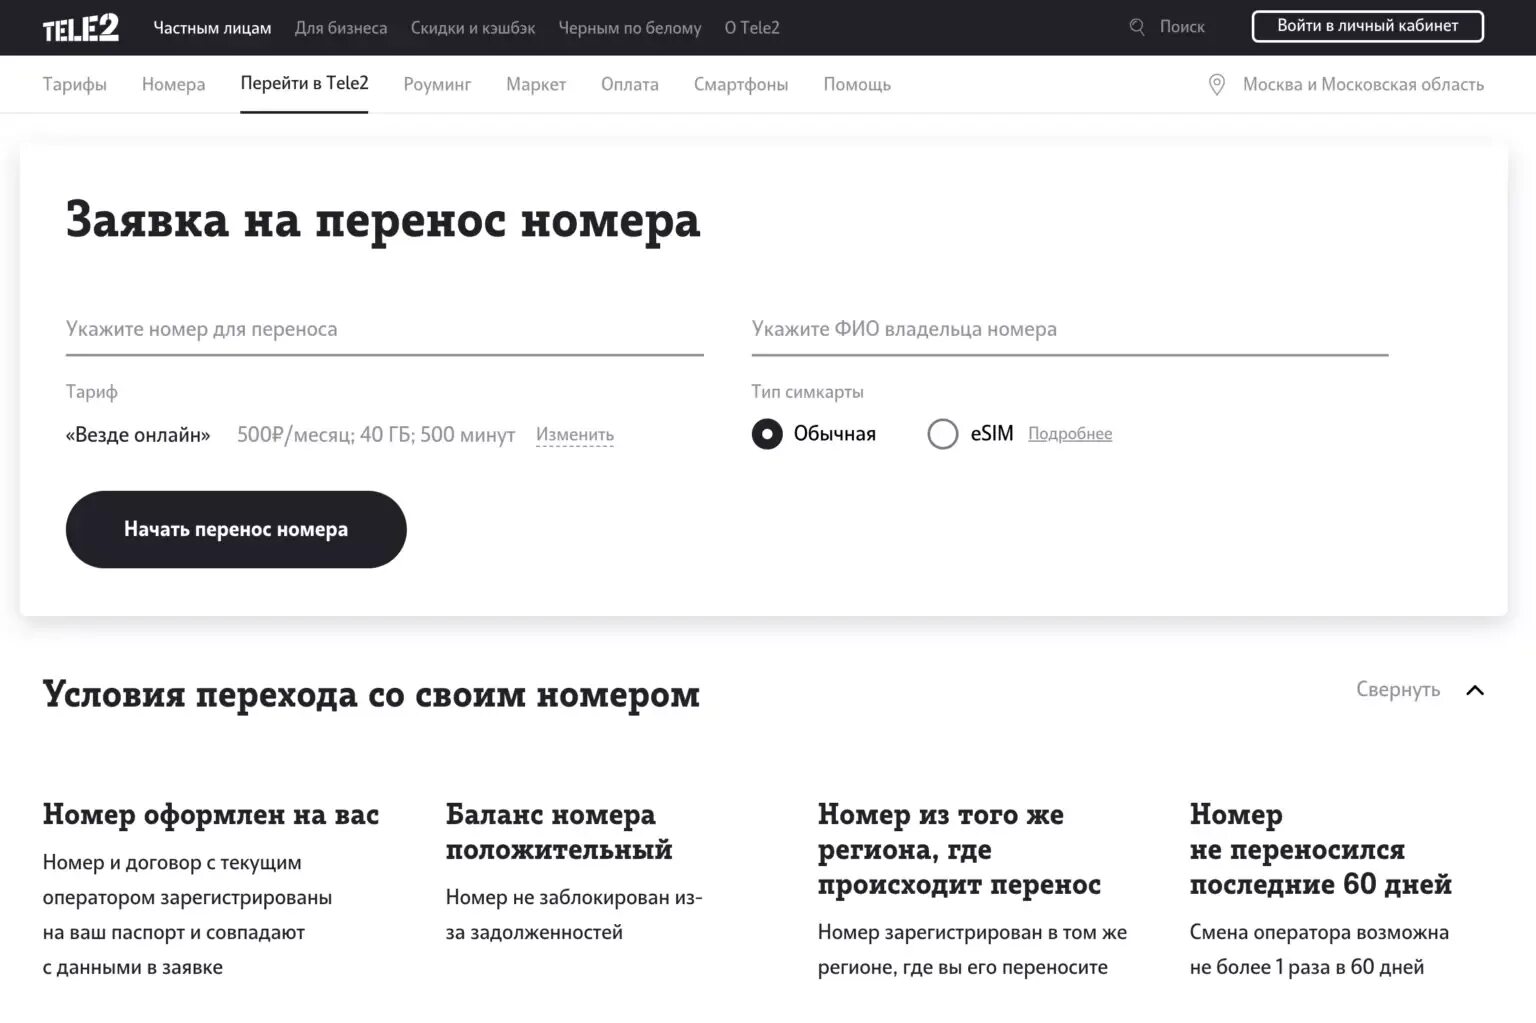Screen dimensions: 1536x1023
Task: Click the Подробнее eSIM link
Action: coord(1070,434)
